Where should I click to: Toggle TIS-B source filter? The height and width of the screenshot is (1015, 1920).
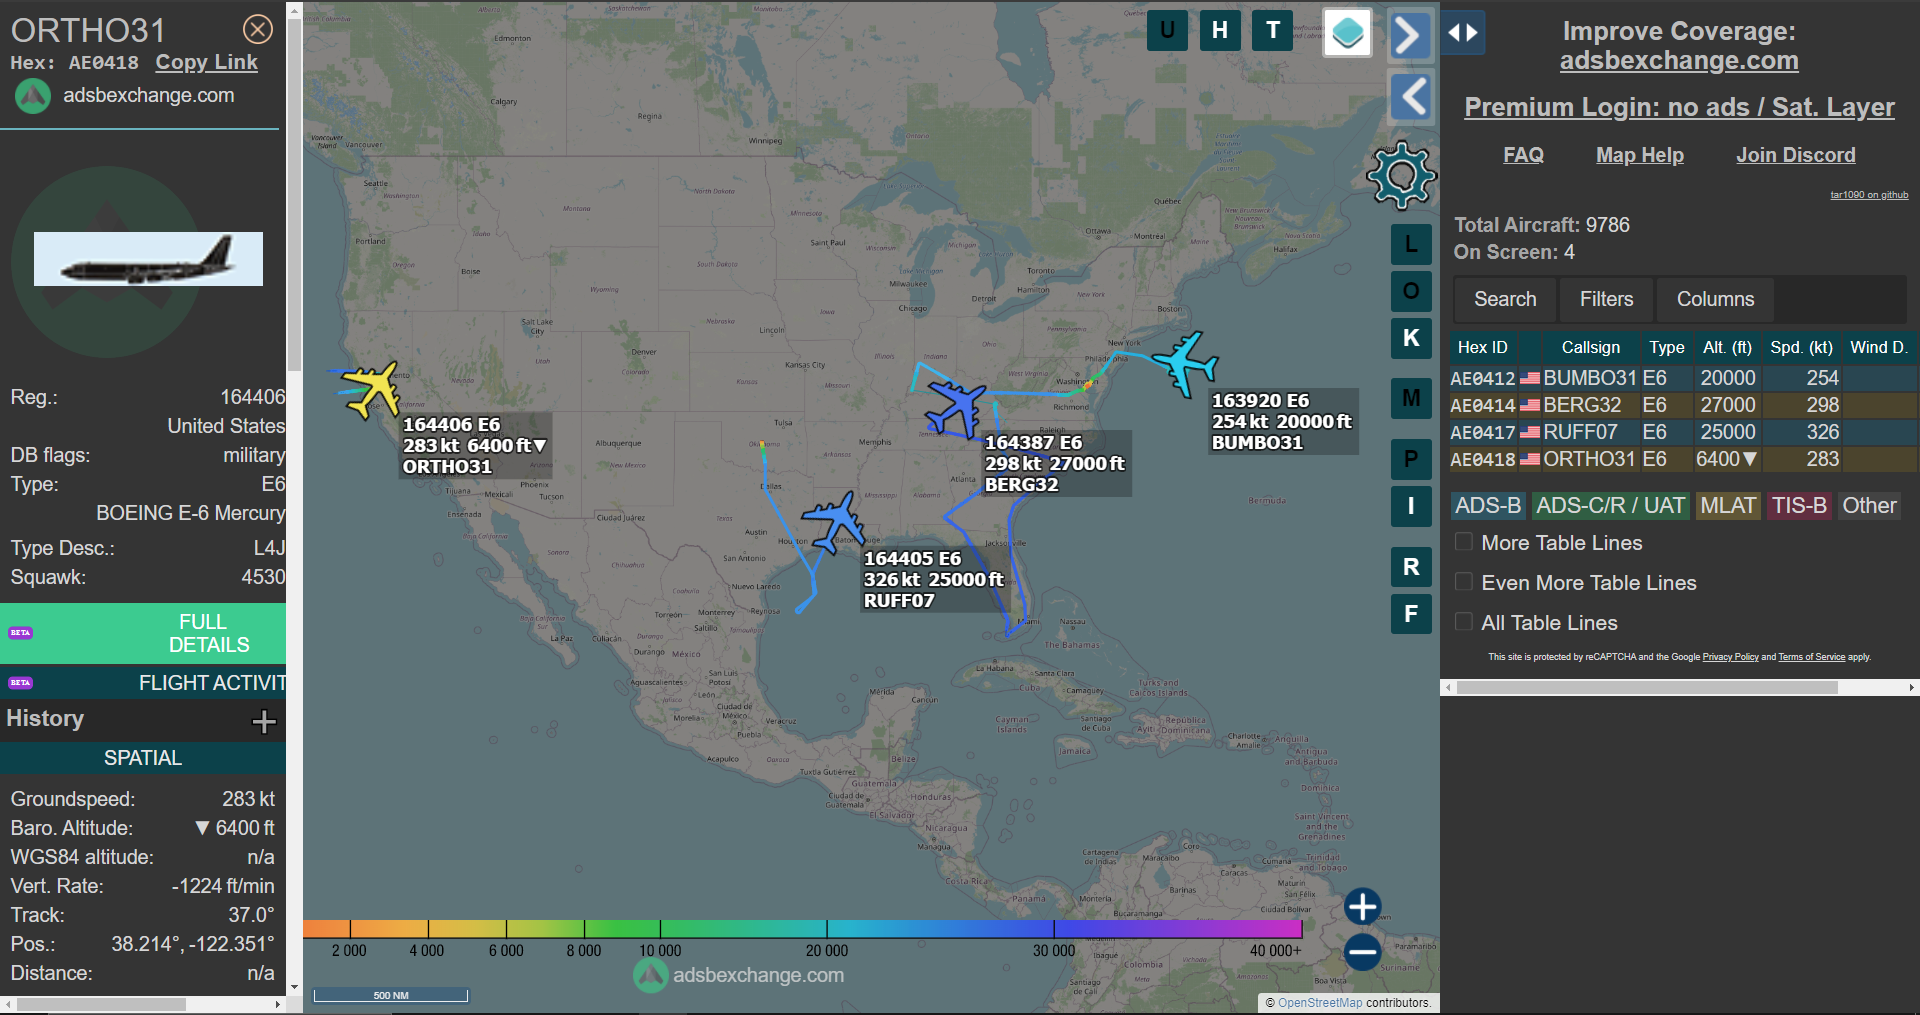coord(1799,506)
